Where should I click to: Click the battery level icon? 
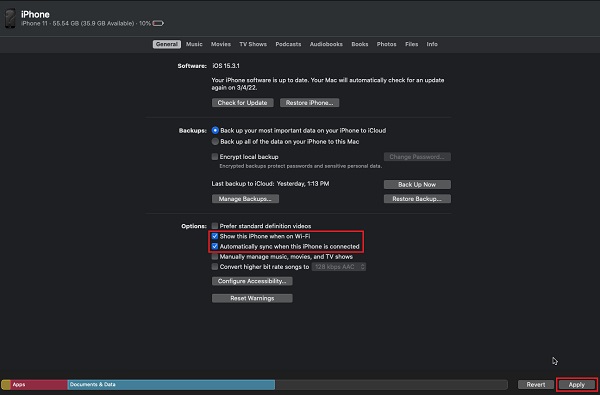(158, 23)
